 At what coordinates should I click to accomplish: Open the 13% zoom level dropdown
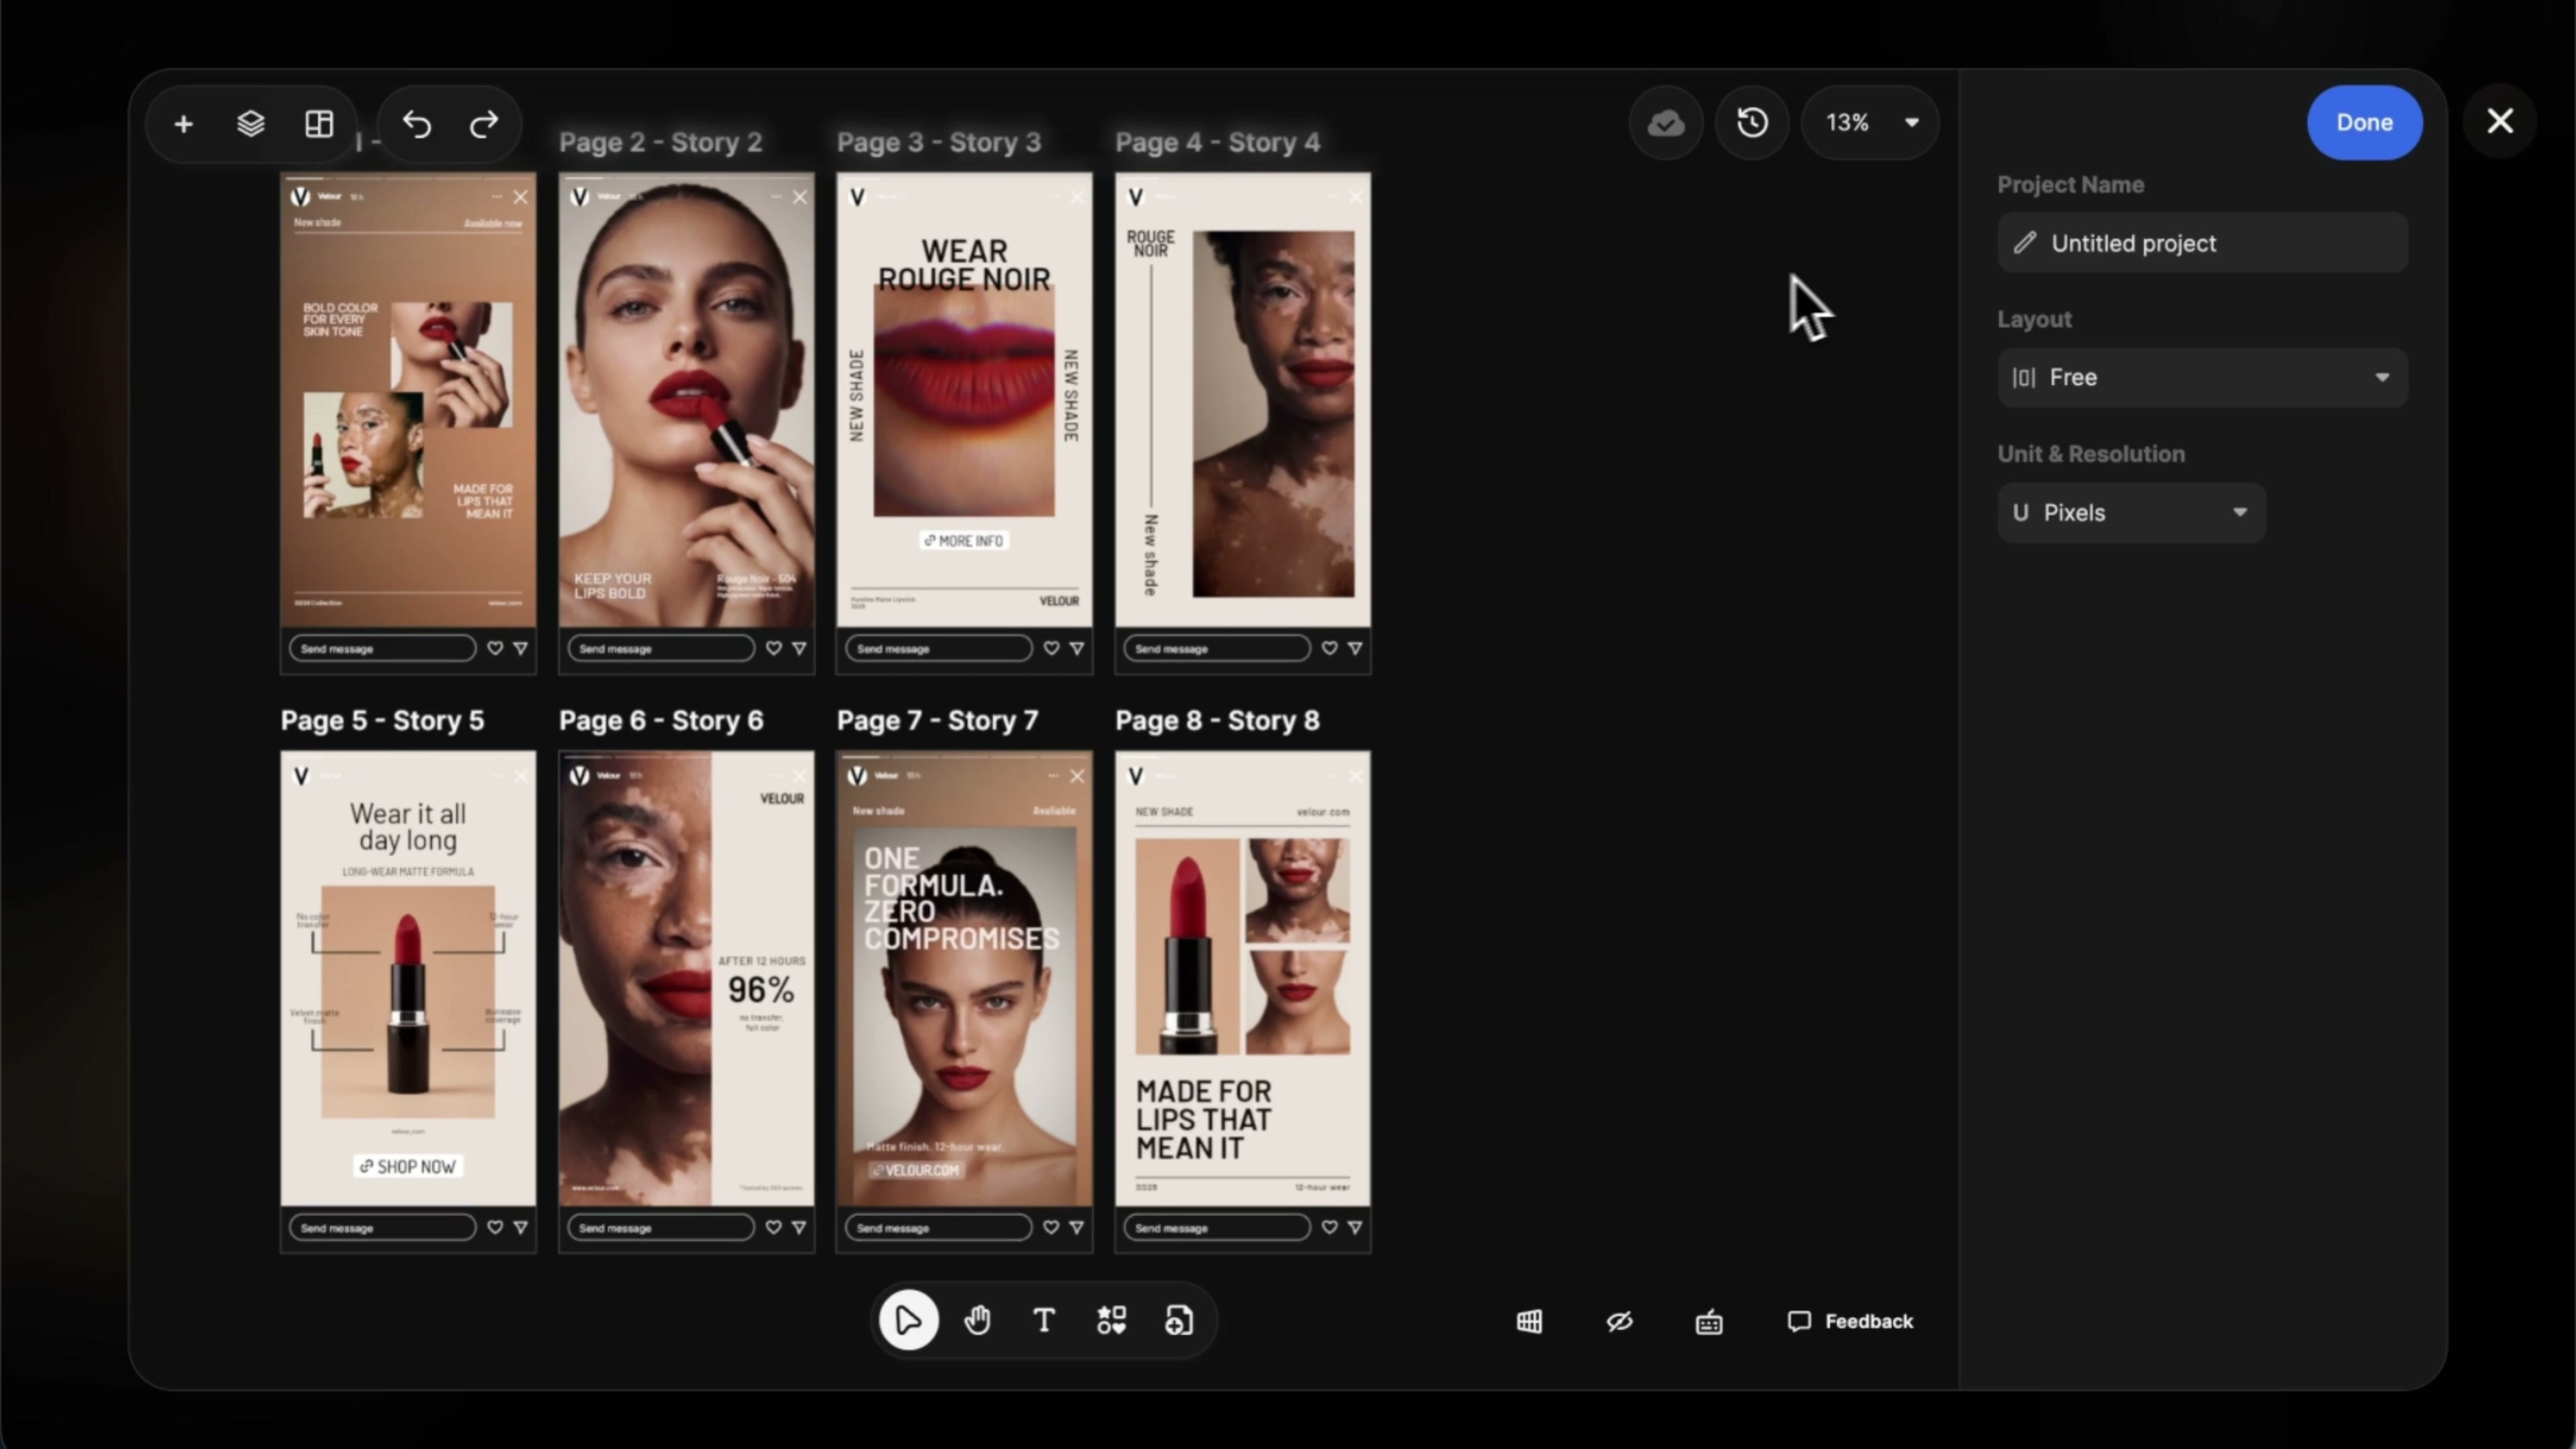point(1870,123)
